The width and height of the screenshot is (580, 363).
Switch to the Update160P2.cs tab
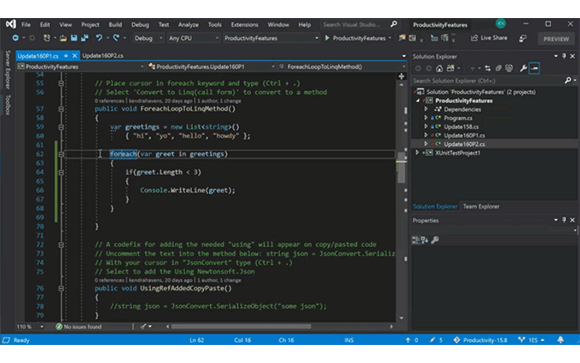pyautogui.click(x=102, y=56)
